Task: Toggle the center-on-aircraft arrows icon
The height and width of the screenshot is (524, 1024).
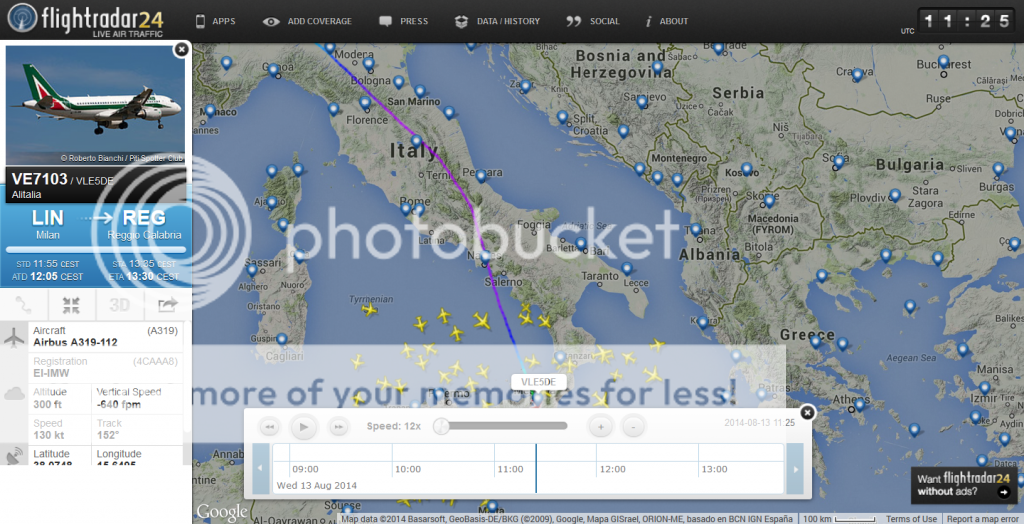Action: pyautogui.click(x=70, y=305)
